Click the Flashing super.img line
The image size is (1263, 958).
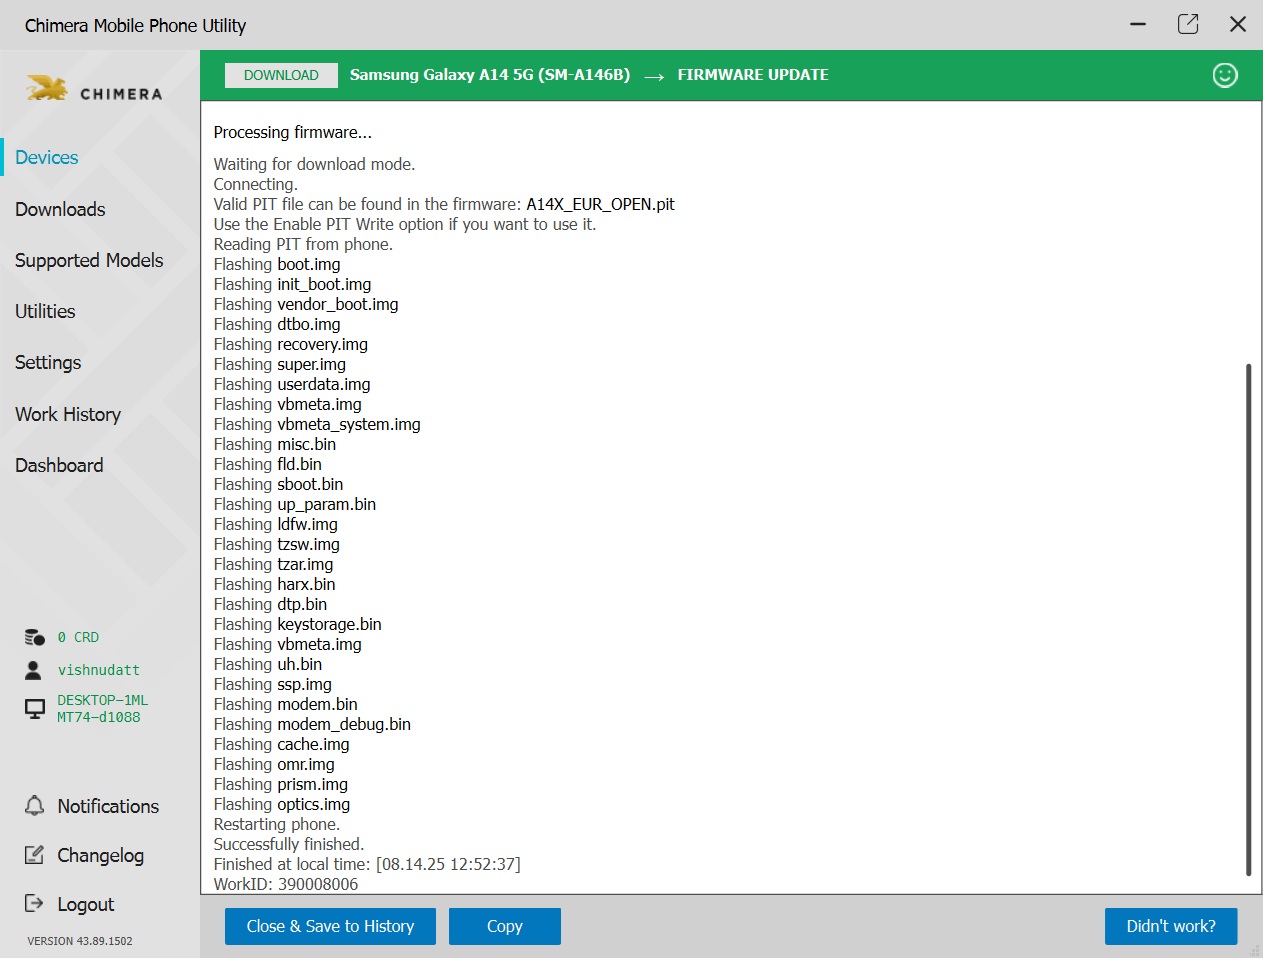click(x=280, y=364)
